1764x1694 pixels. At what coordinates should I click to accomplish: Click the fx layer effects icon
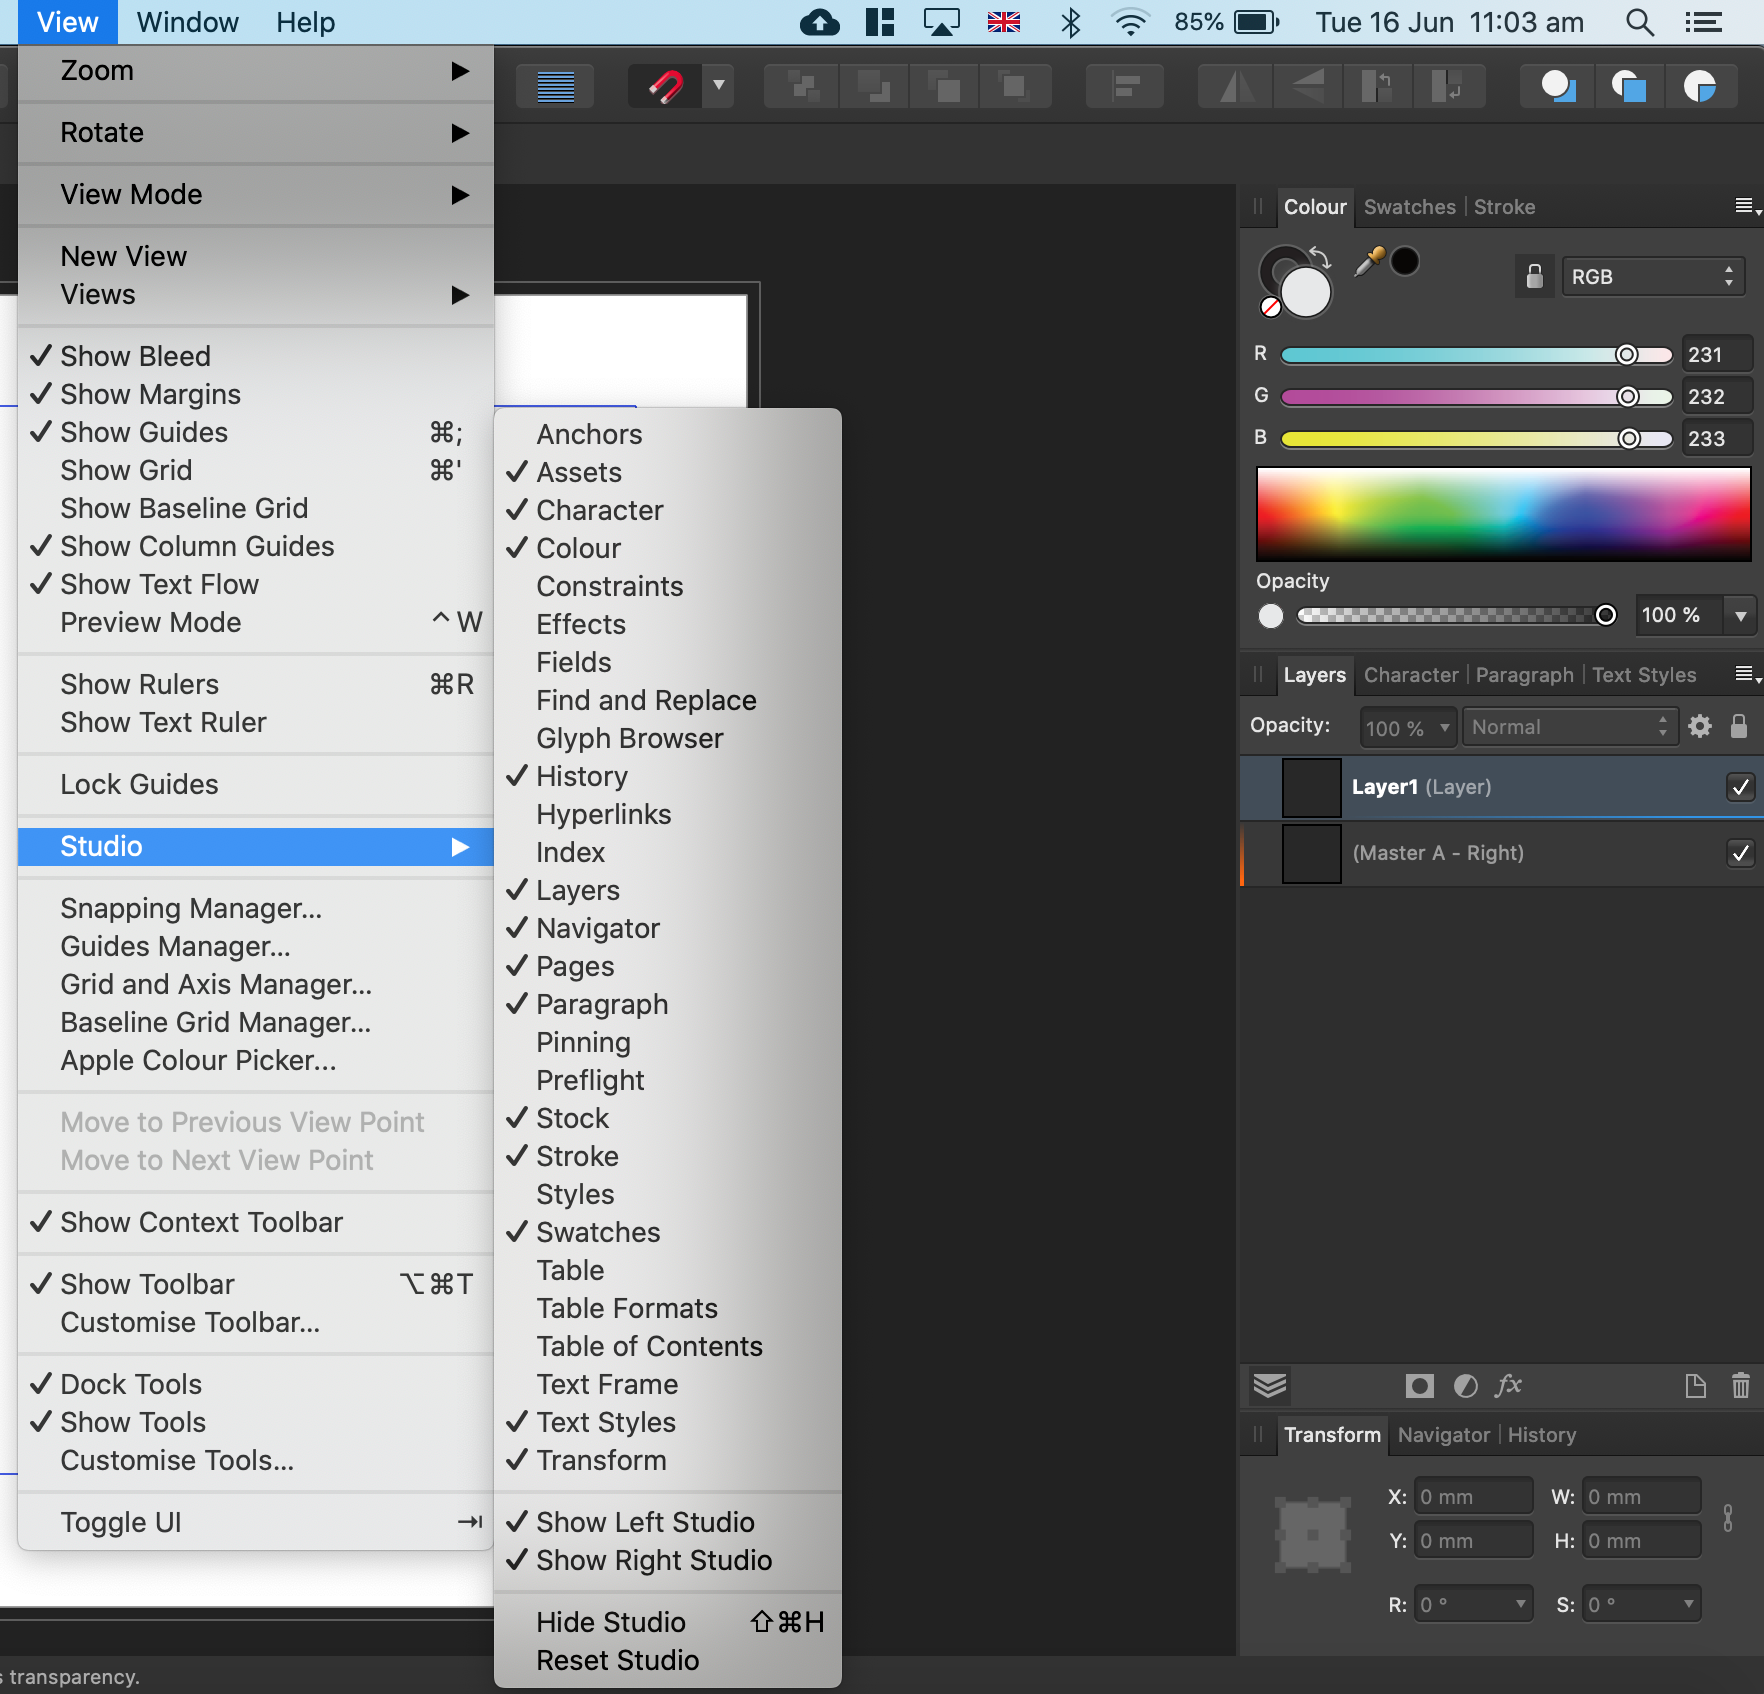point(1508,1385)
